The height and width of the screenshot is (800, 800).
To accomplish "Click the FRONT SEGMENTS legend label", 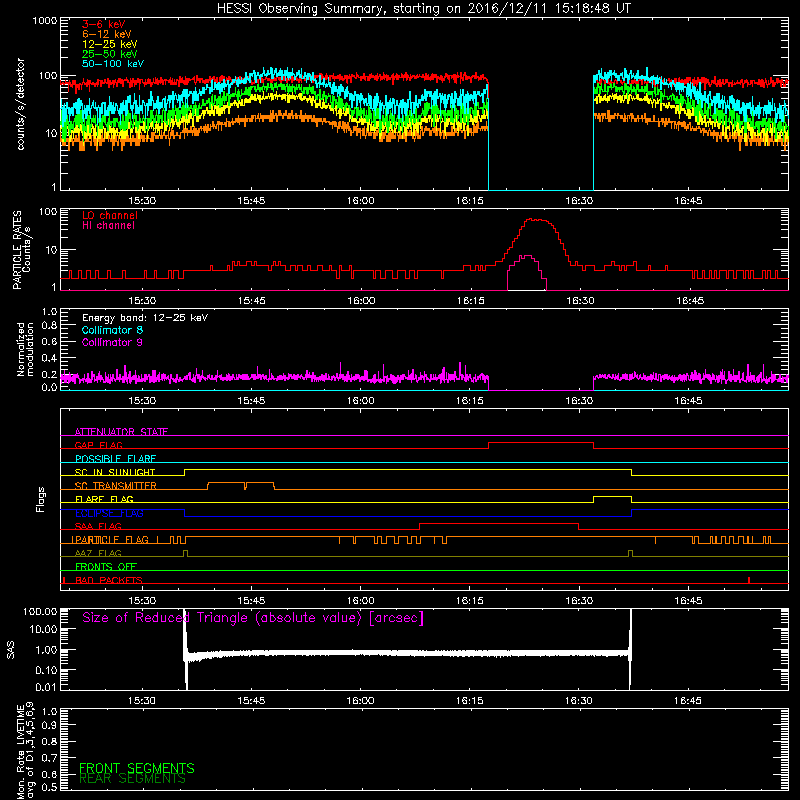I will pyautogui.click(x=137, y=768).
